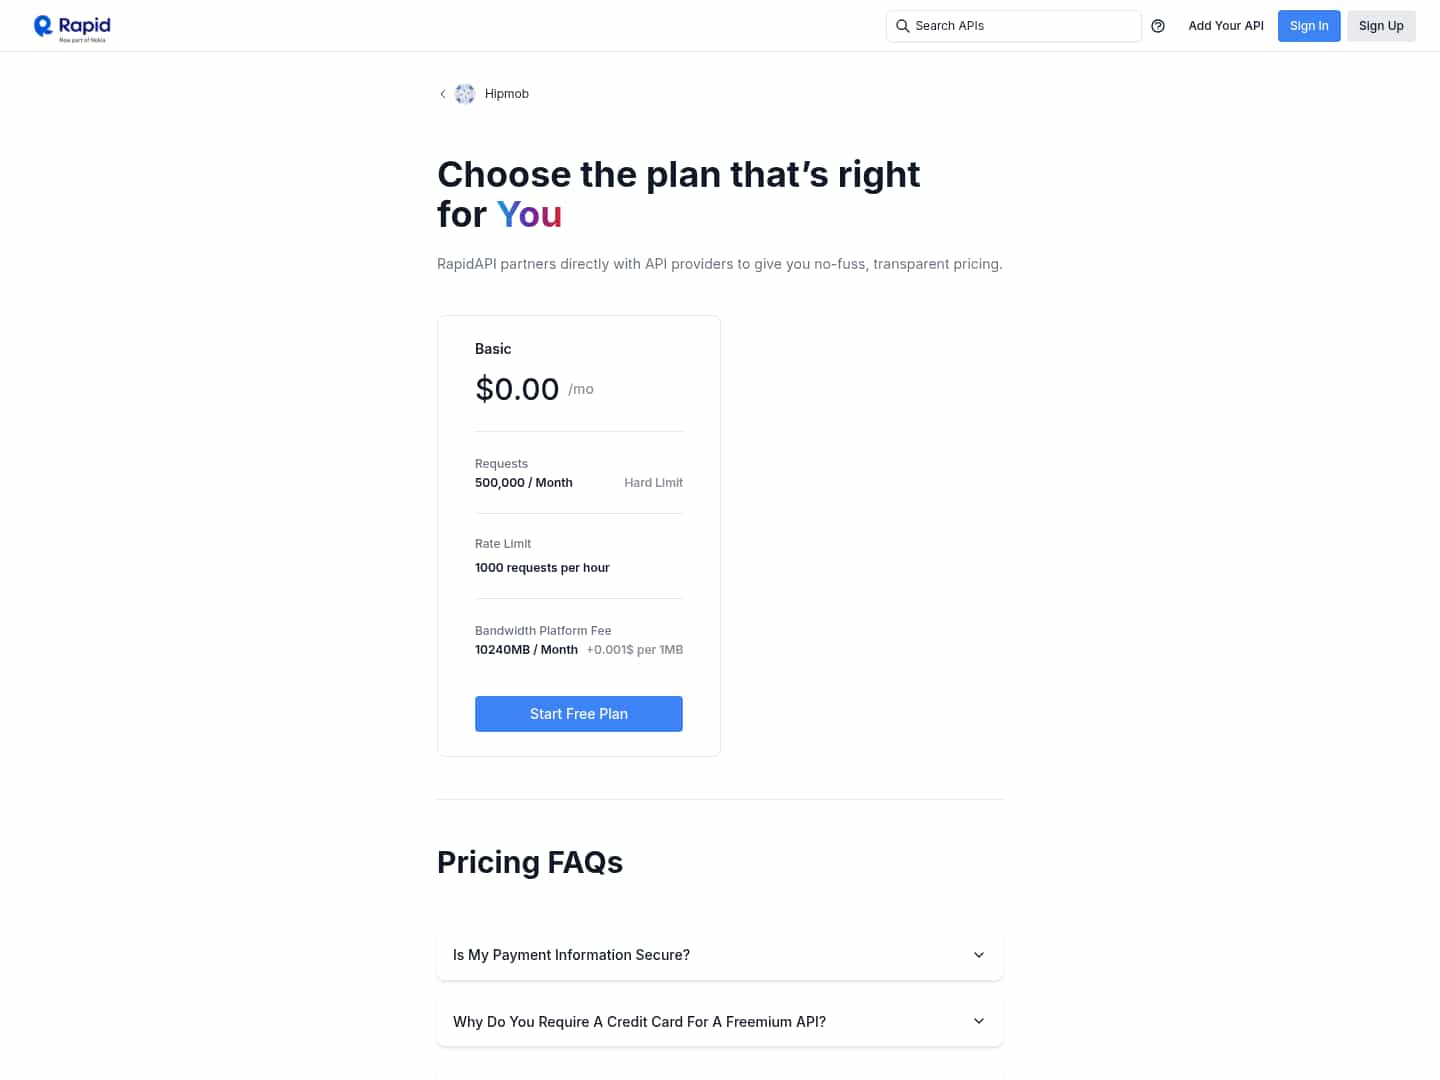Image resolution: width=1440 pixels, height=1080 pixels.
Task: Click the Start Free Plan button
Action: point(578,714)
